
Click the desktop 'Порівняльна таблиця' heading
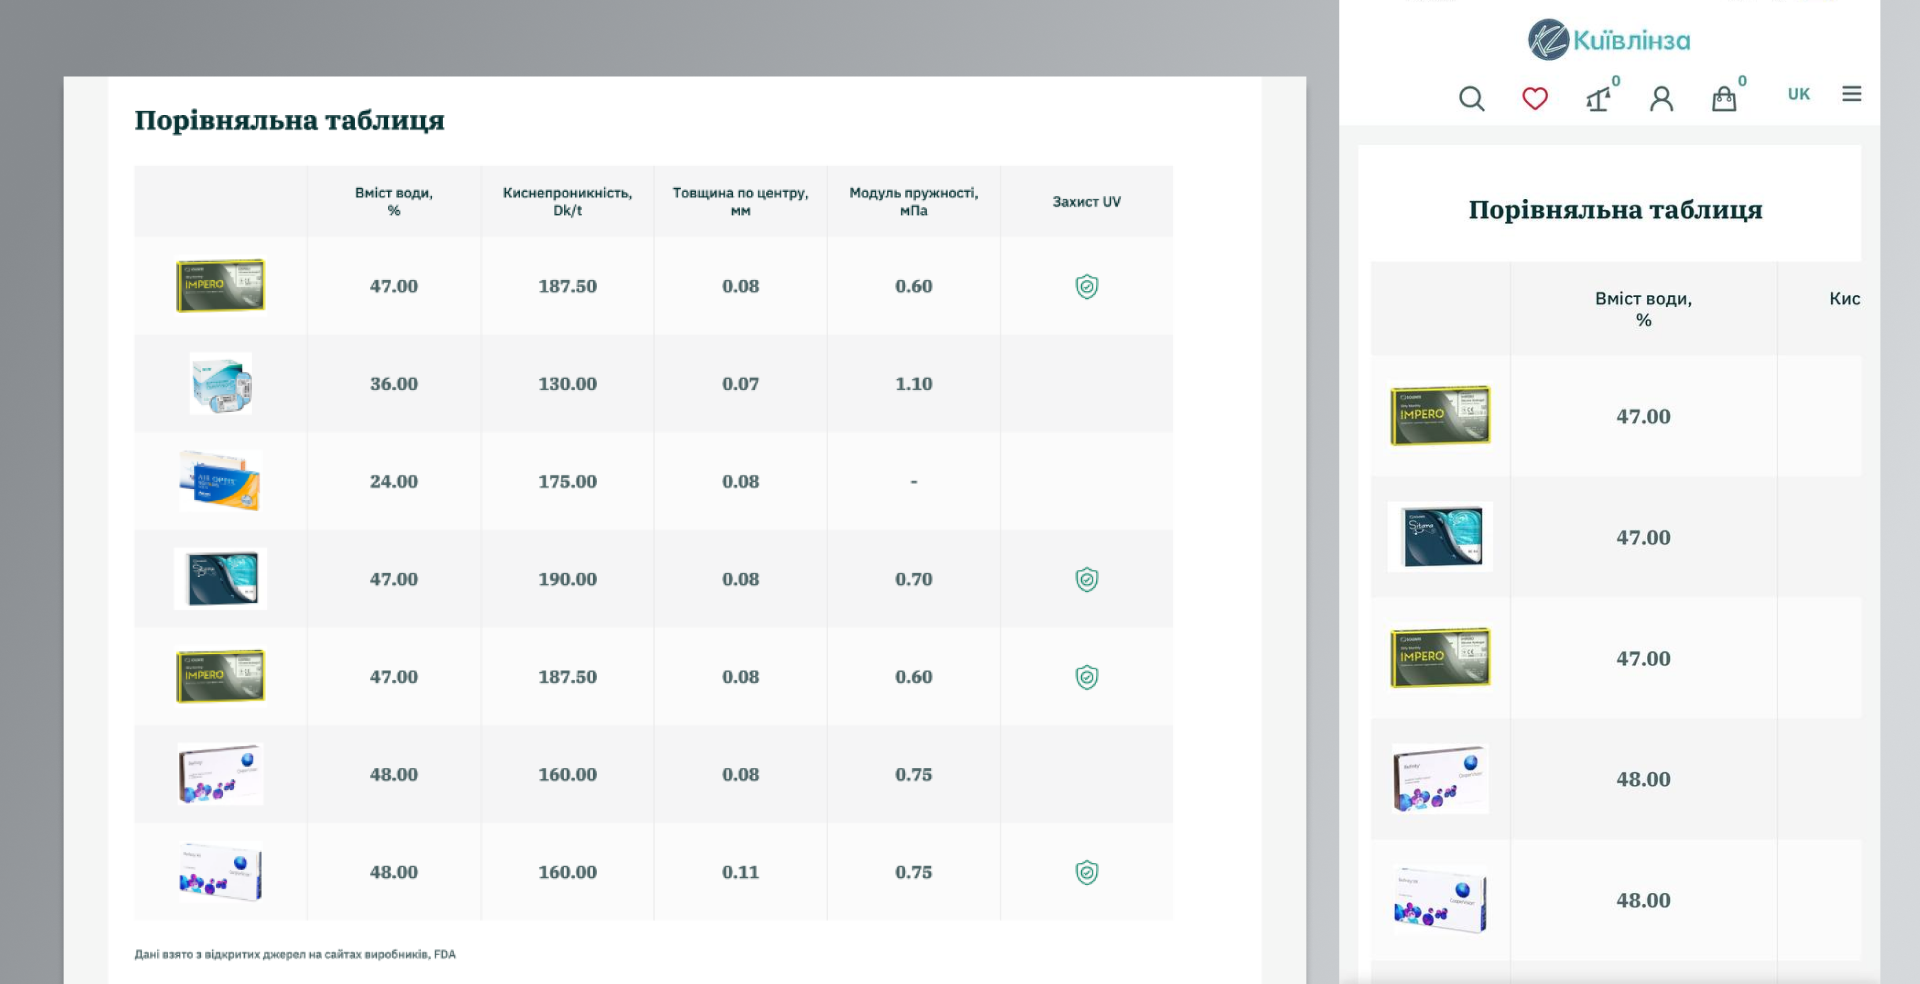pyautogui.click(x=290, y=120)
